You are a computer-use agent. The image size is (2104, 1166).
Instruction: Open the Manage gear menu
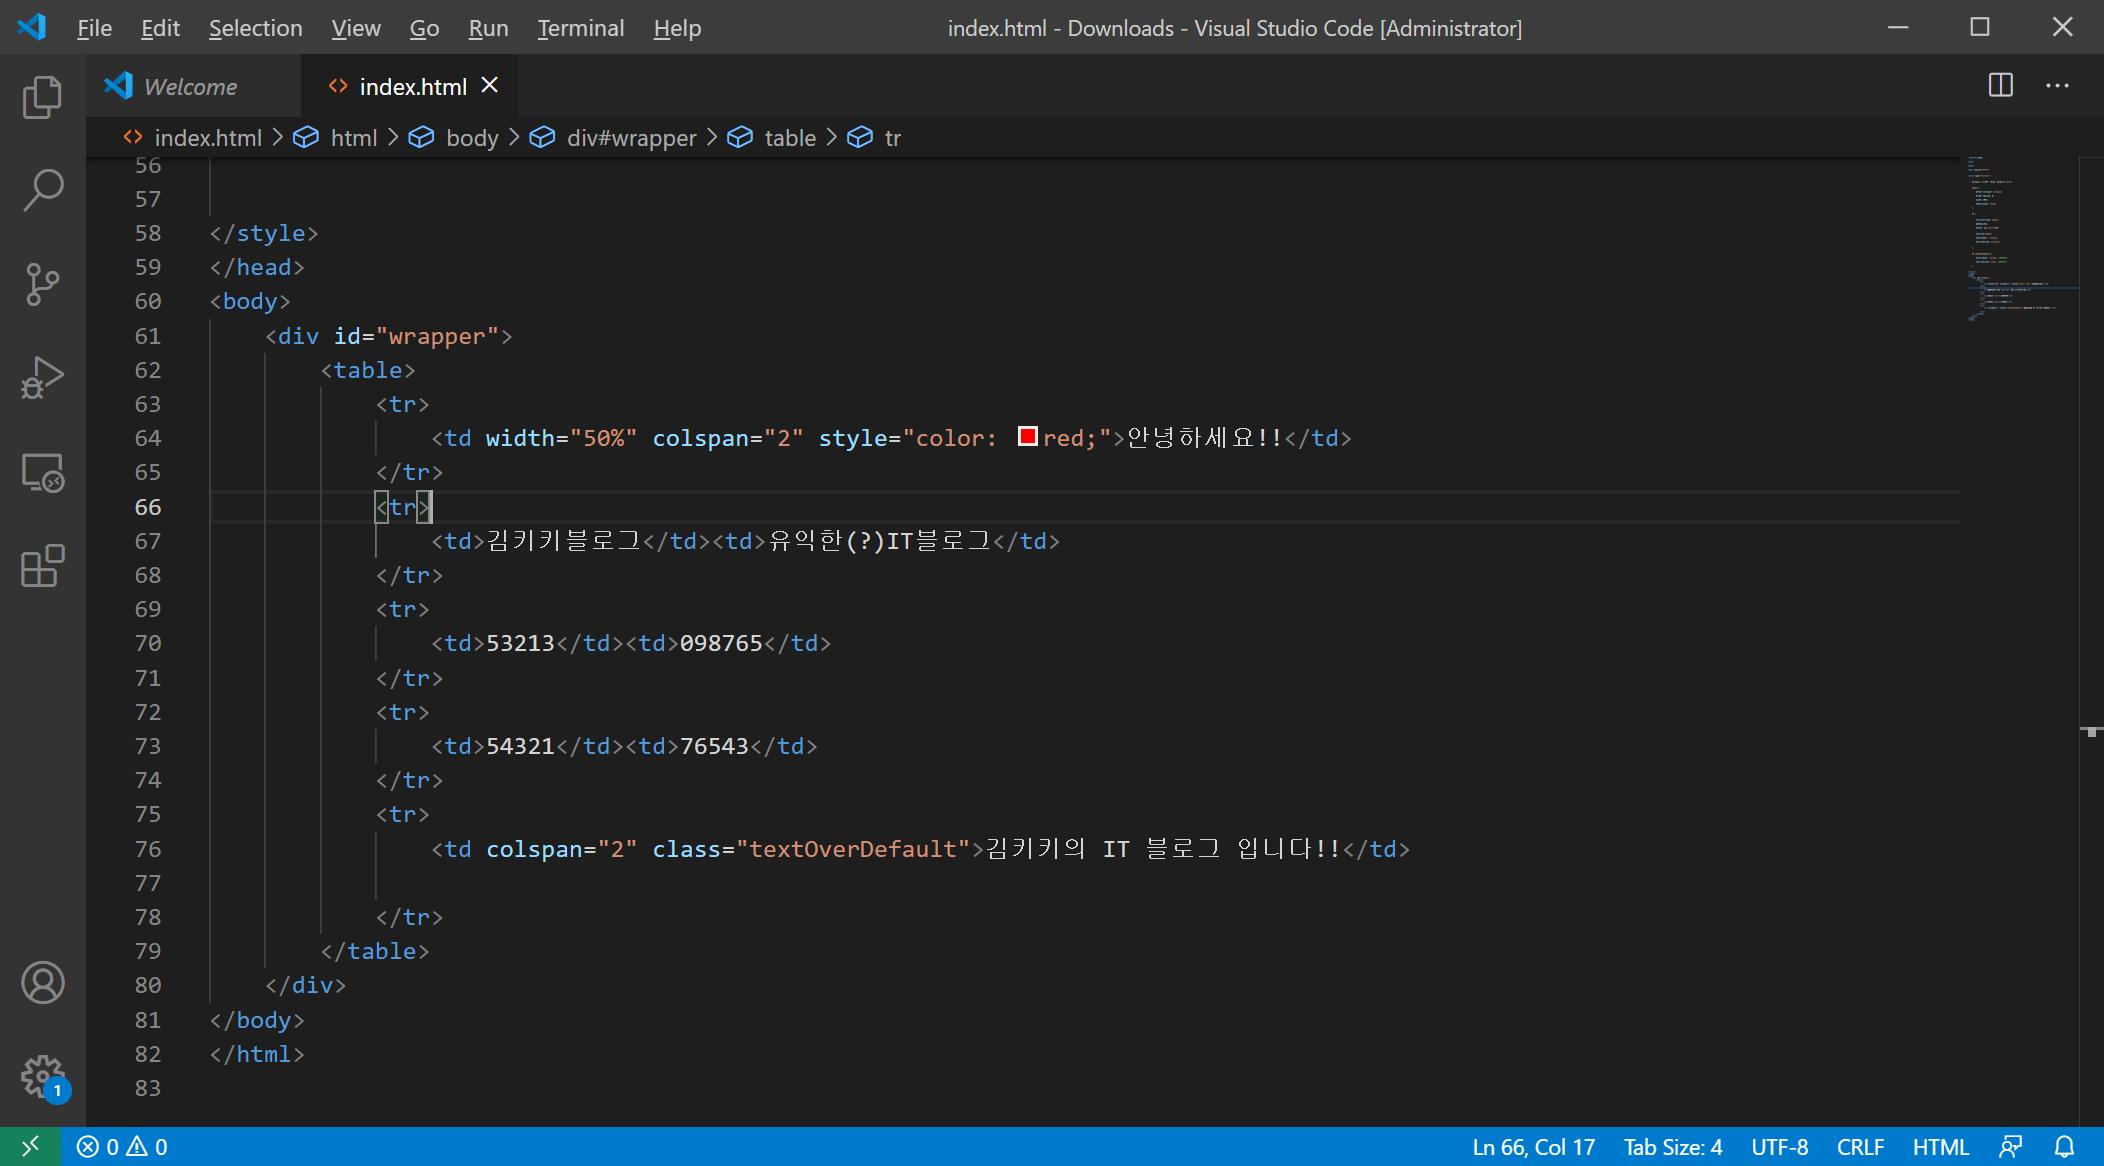[42, 1076]
